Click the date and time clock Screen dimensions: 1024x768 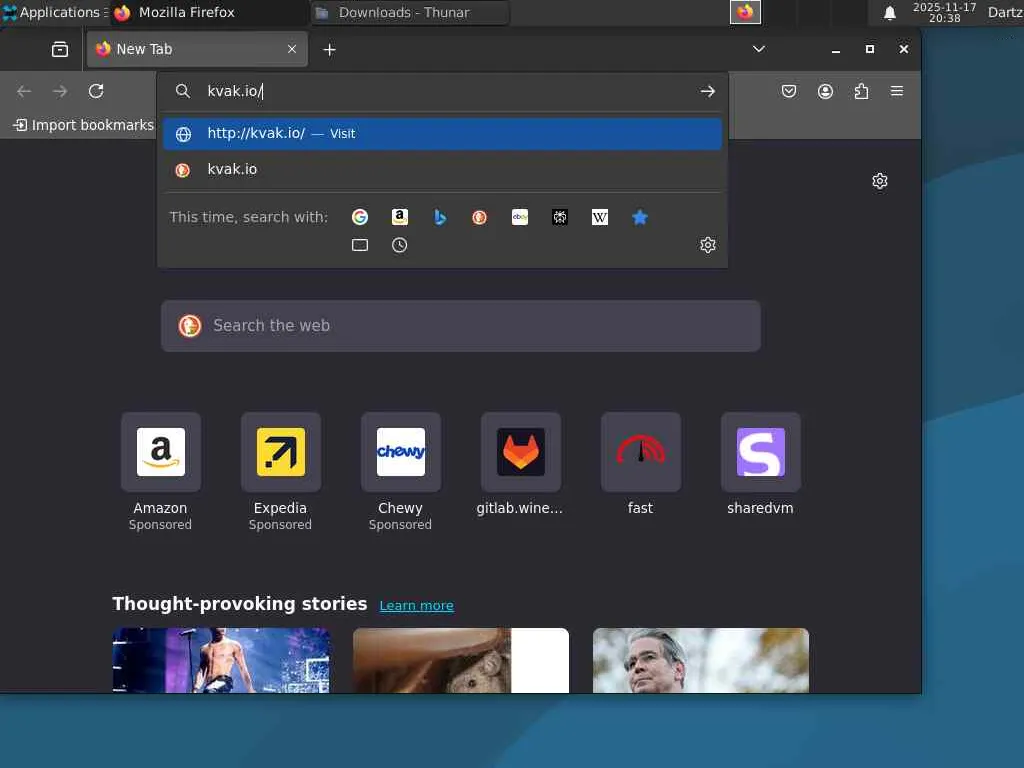click(944, 12)
